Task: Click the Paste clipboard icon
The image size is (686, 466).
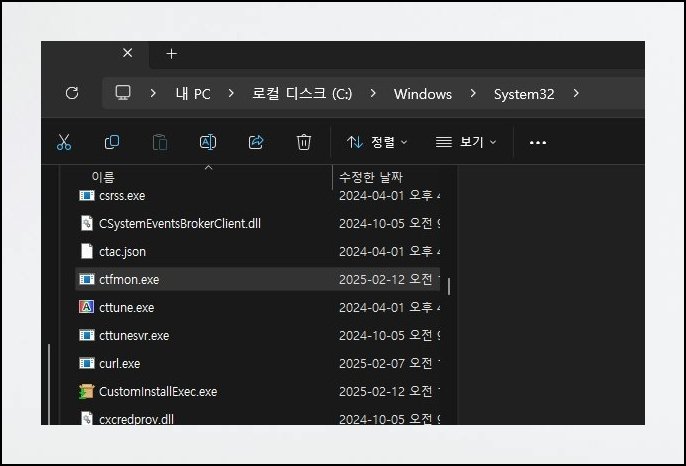Action: [x=160, y=142]
